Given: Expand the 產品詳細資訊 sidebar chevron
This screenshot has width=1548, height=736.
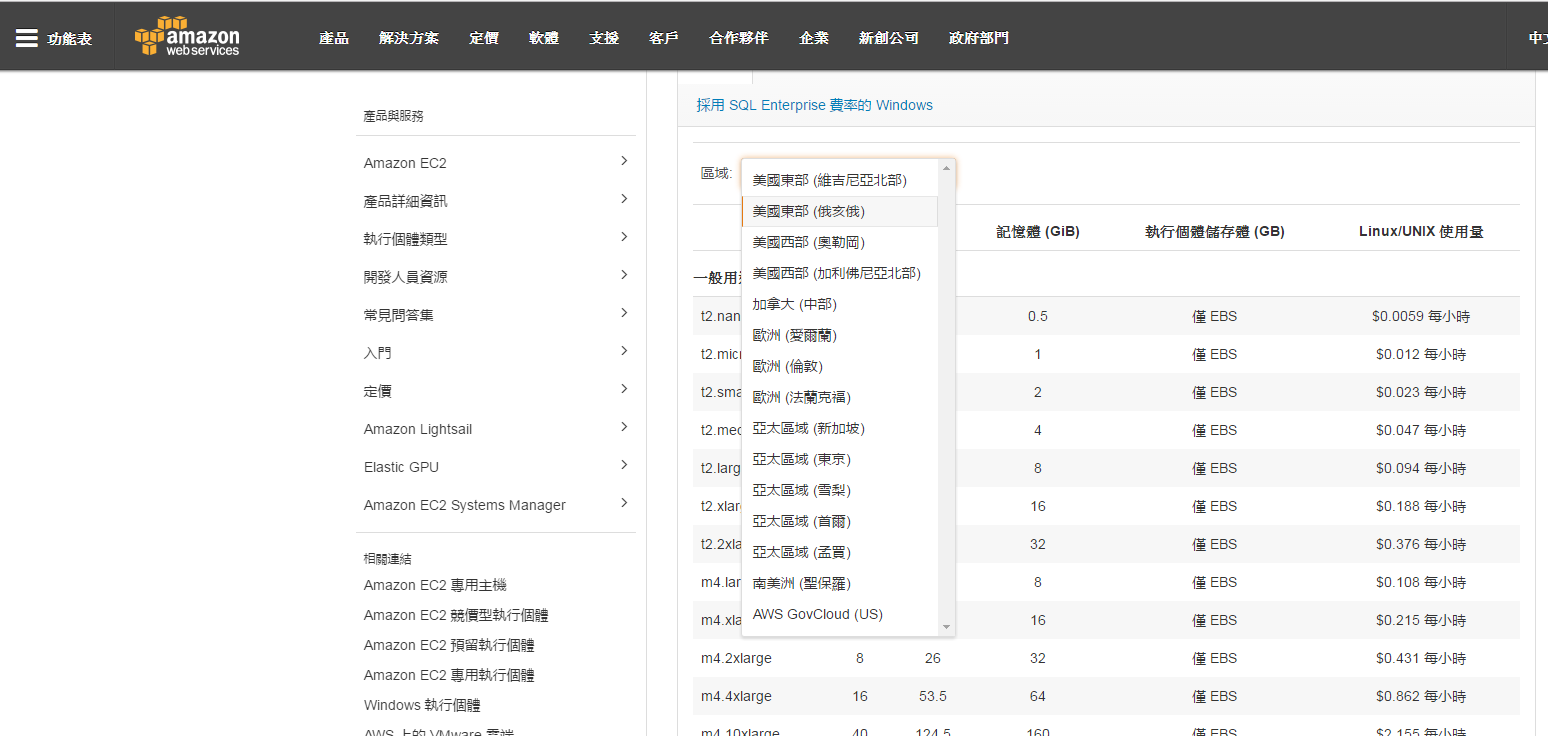Looking at the screenshot, I should click(624, 199).
